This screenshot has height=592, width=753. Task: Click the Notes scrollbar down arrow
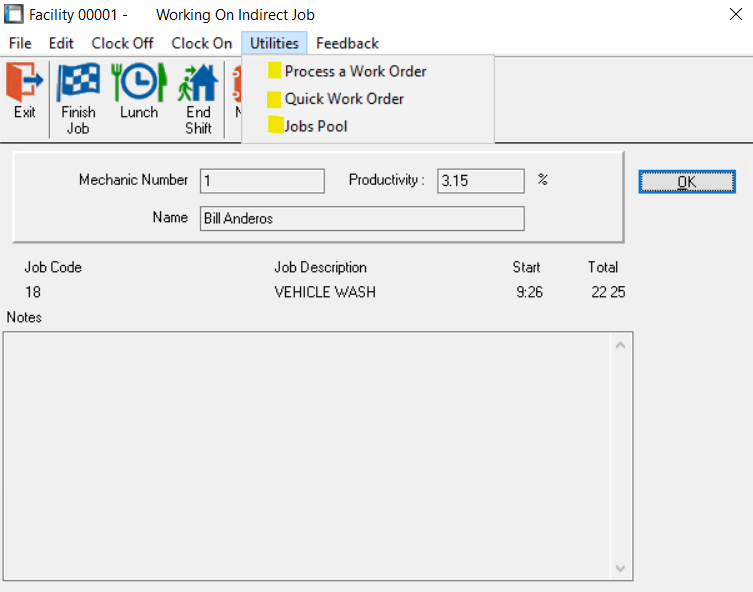tap(619, 568)
